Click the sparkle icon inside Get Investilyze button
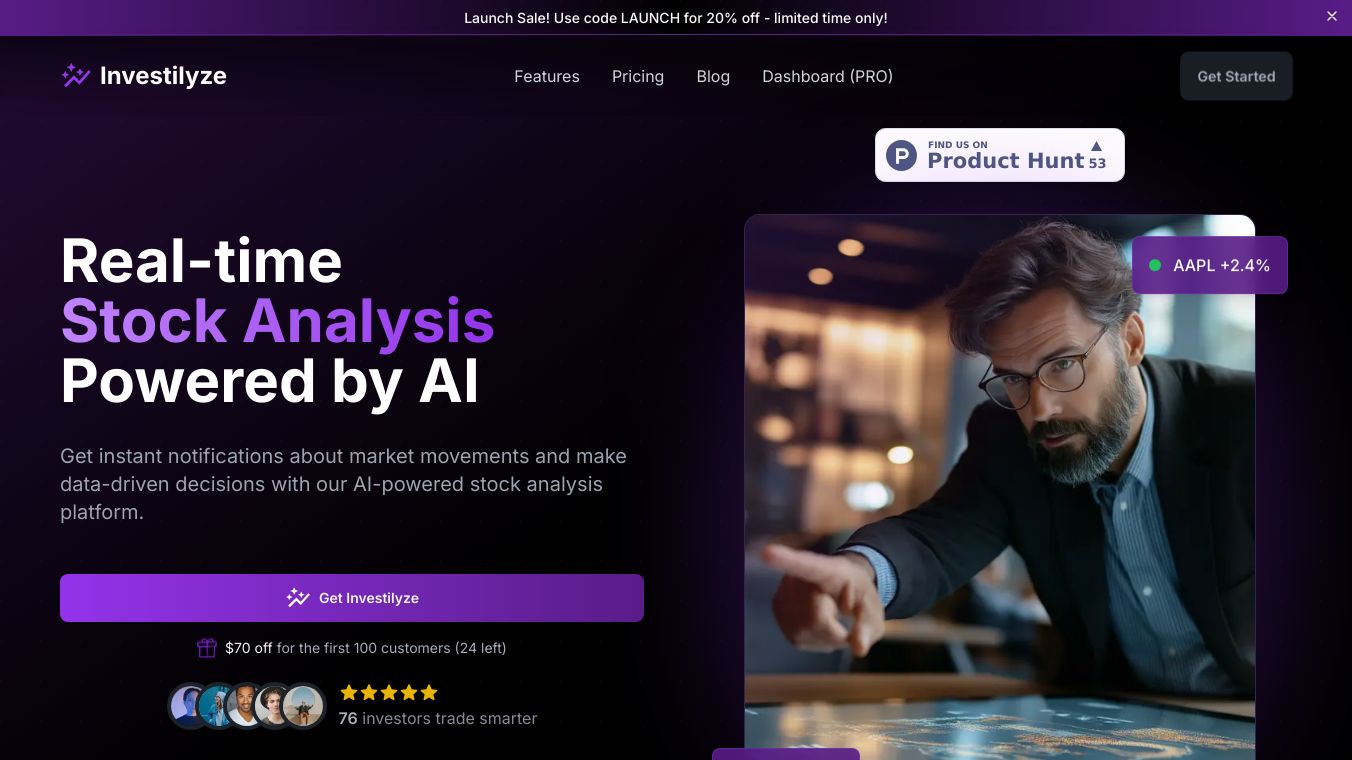This screenshot has height=760, width=1352. click(x=297, y=598)
